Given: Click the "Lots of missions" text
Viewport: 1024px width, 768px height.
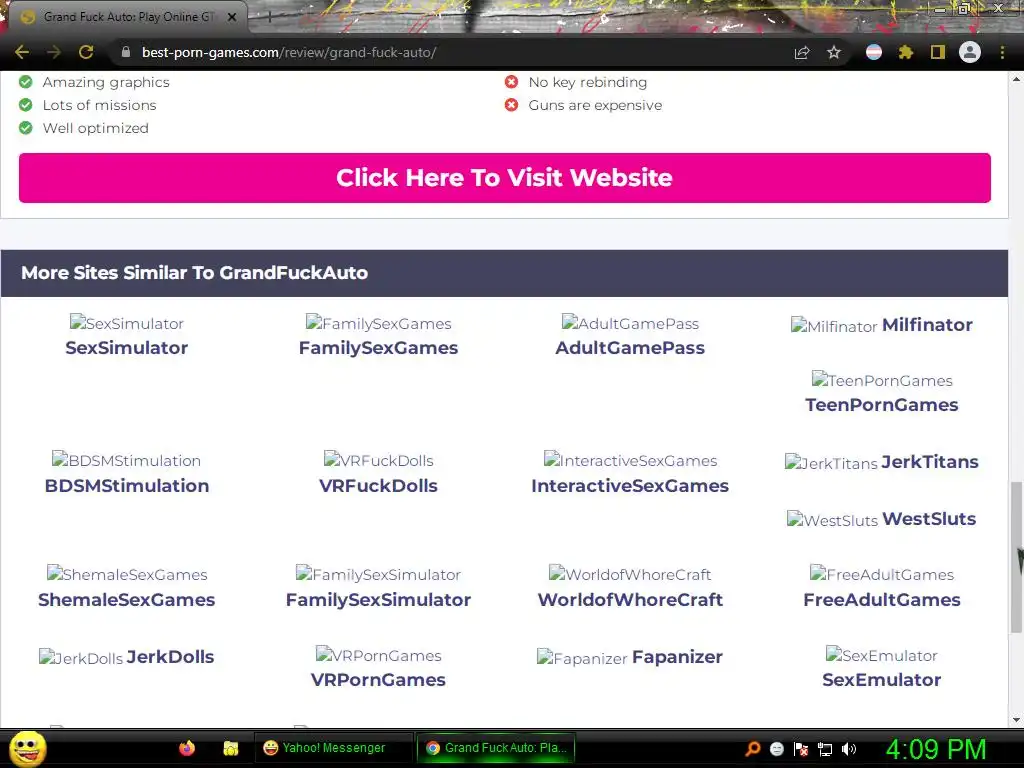Looking at the screenshot, I should tap(99, 105).
